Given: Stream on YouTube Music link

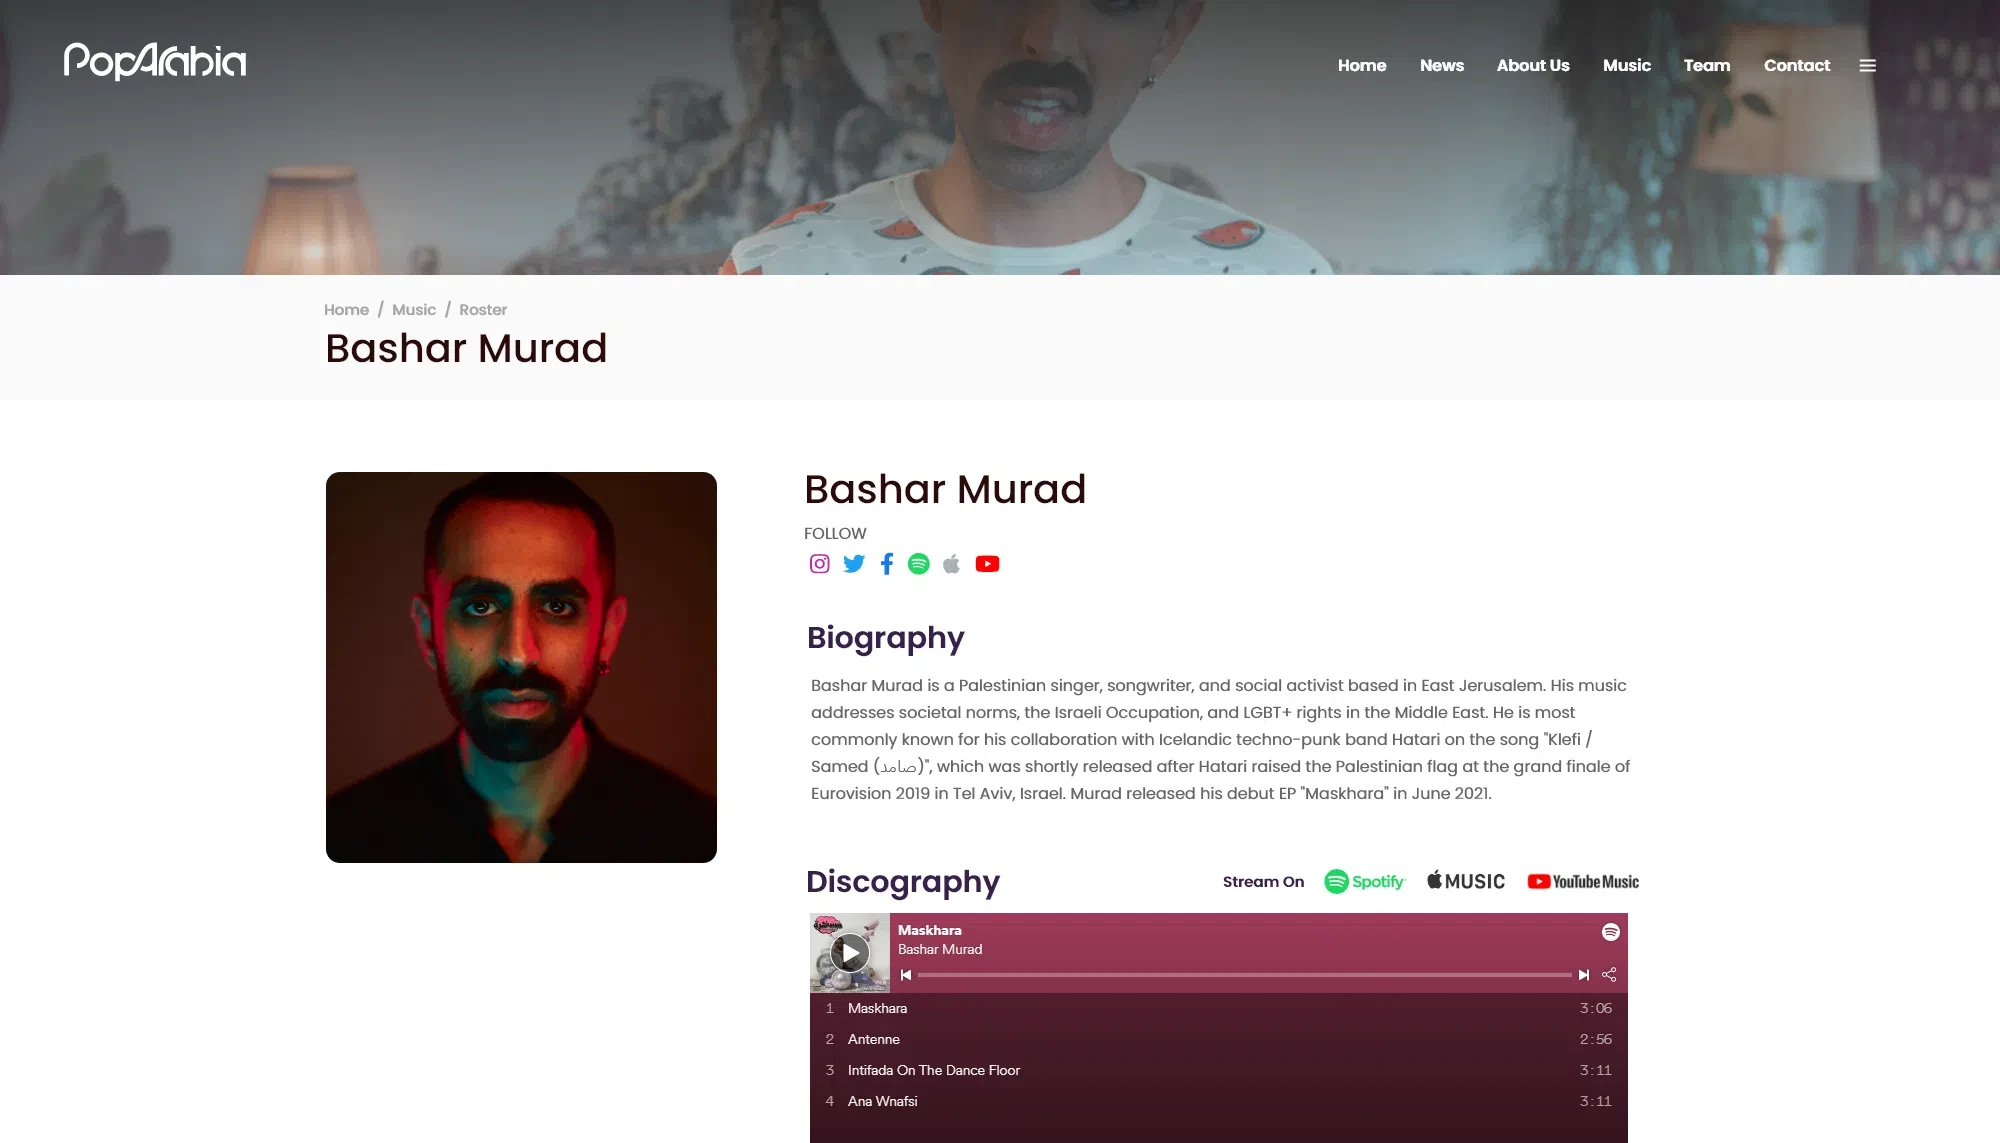Looking at the screenshot, I should click(1583, 882).
